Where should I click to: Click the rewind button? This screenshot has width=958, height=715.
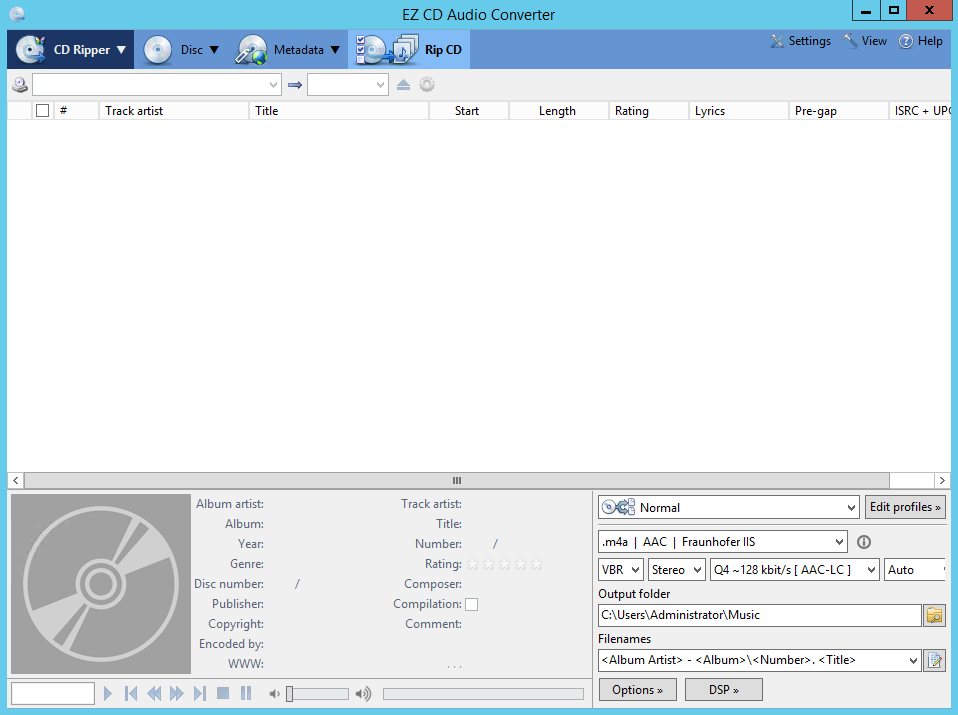tap(154, 694)
